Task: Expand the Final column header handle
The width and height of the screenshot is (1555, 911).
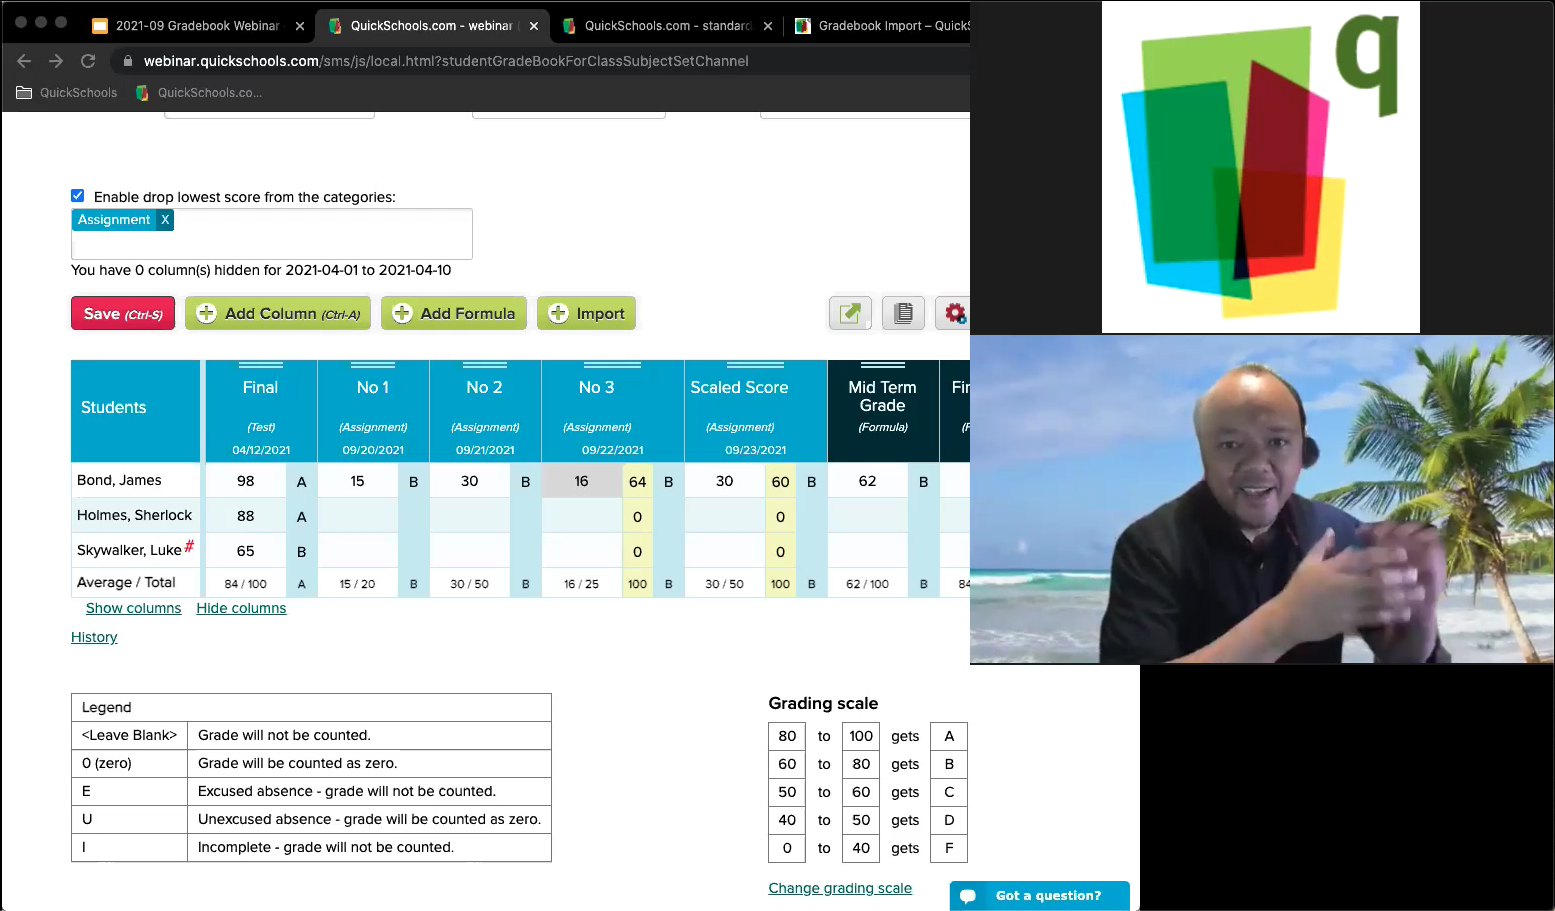Action: (x=260, y=365)
